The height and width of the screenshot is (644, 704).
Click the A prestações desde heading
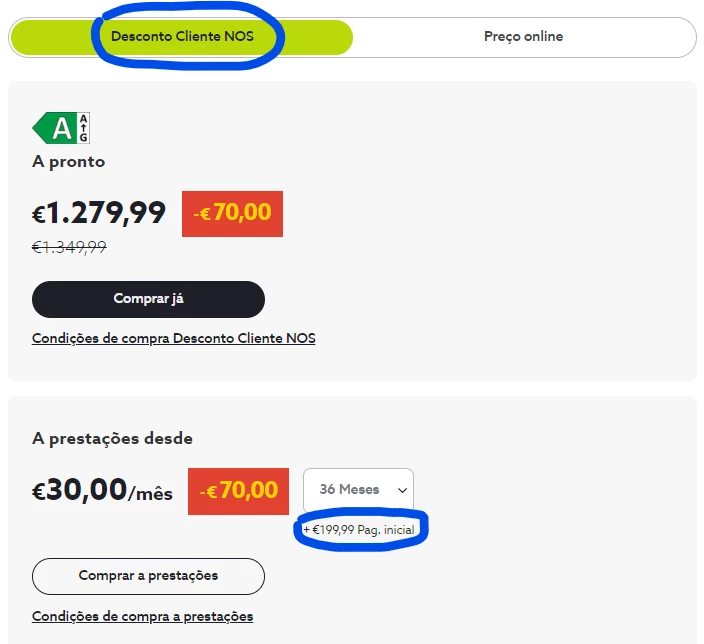pos(112,438)
